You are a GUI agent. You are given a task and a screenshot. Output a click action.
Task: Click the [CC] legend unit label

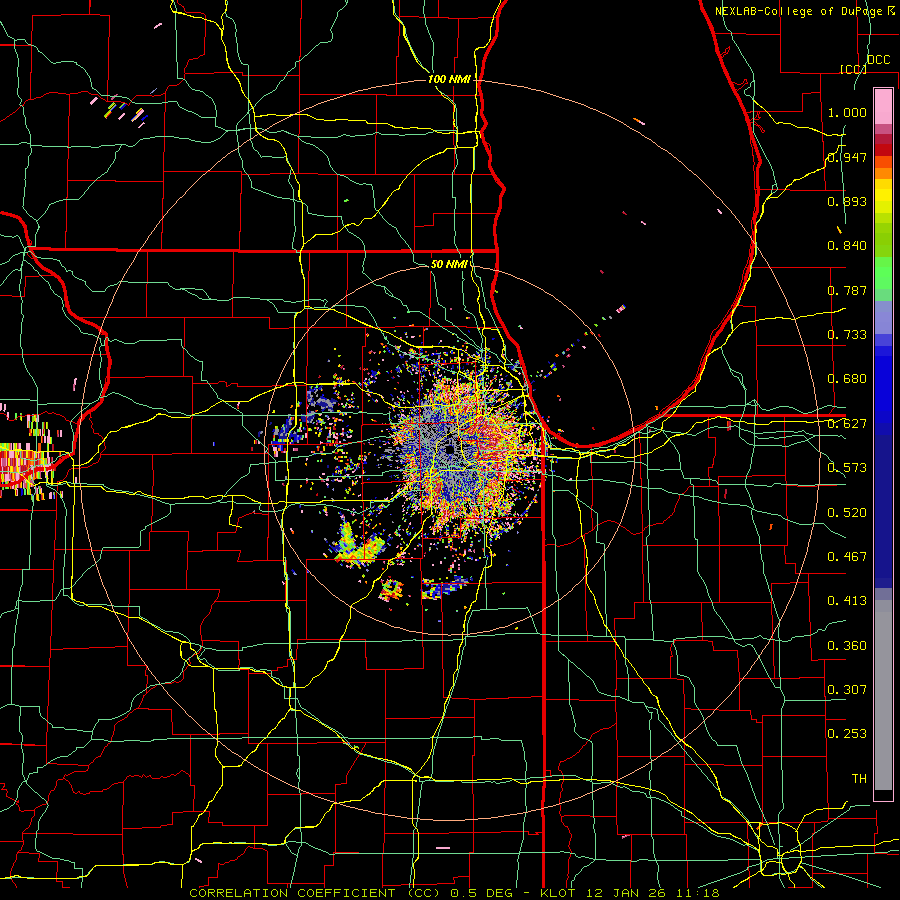tap(854, 69)
